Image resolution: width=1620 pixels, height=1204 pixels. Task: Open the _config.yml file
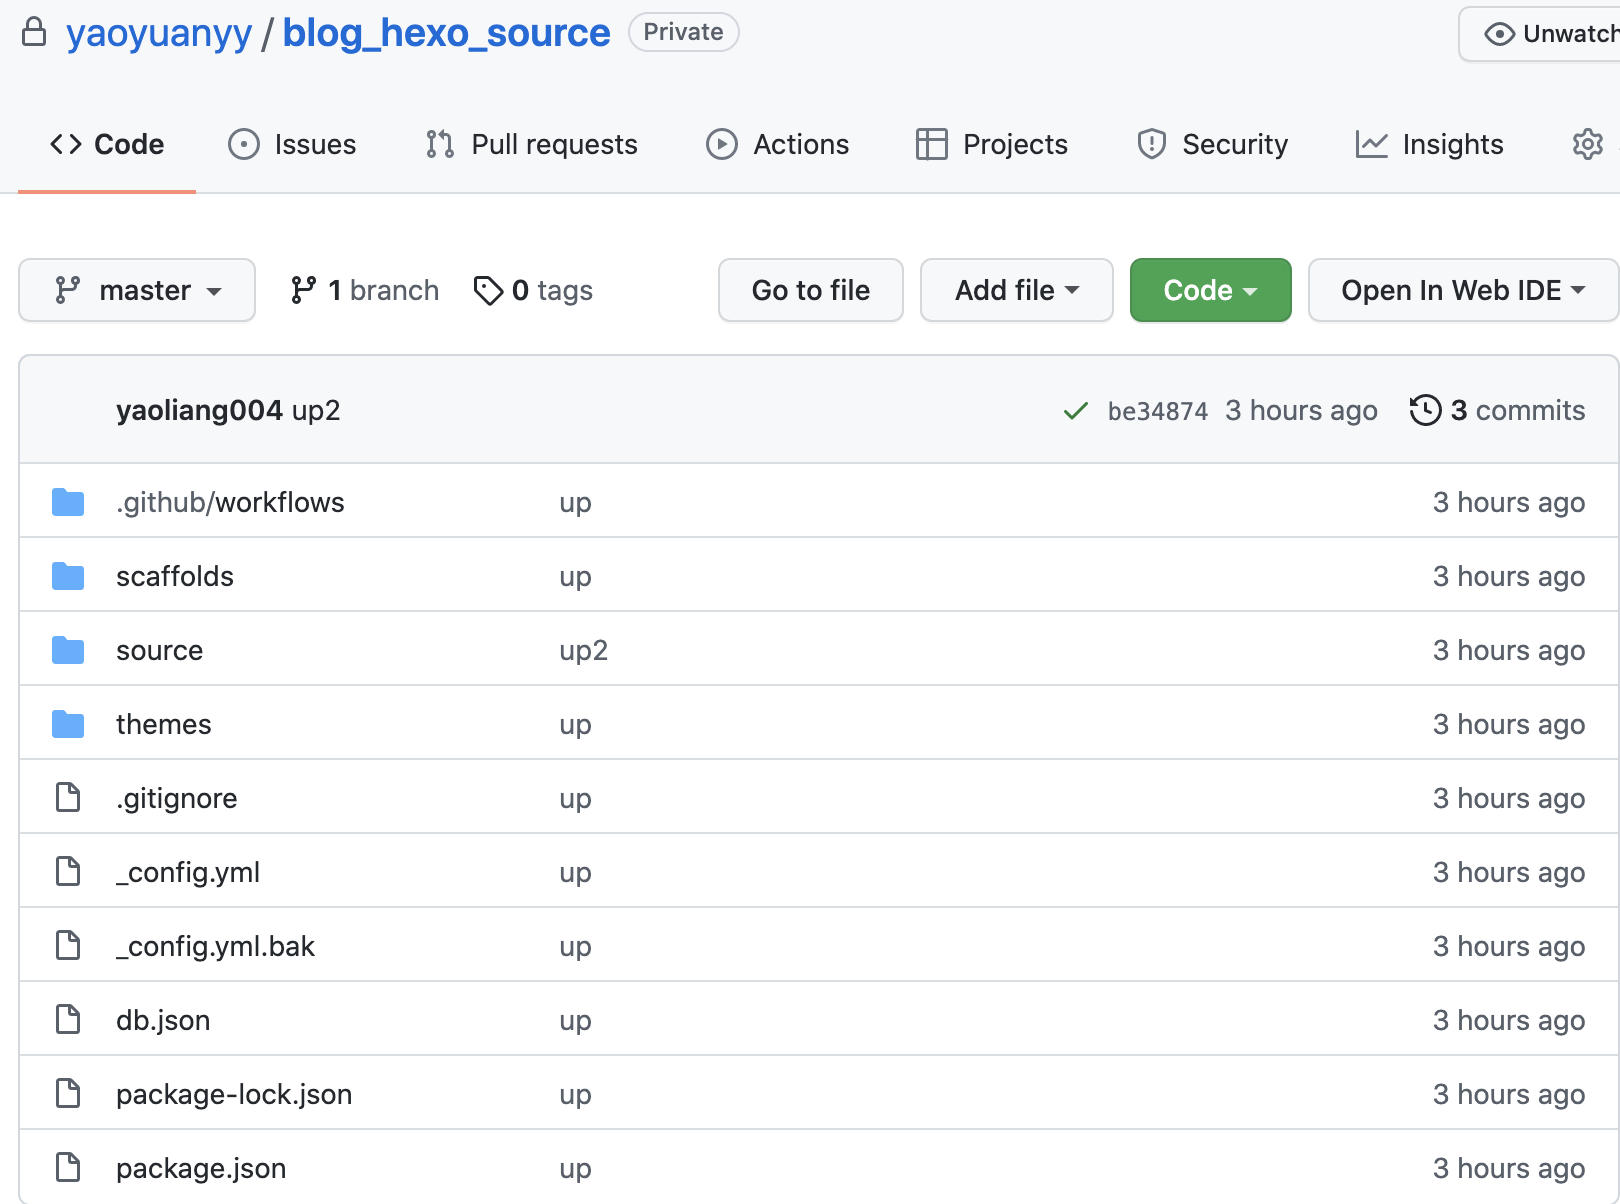(188, 872)
